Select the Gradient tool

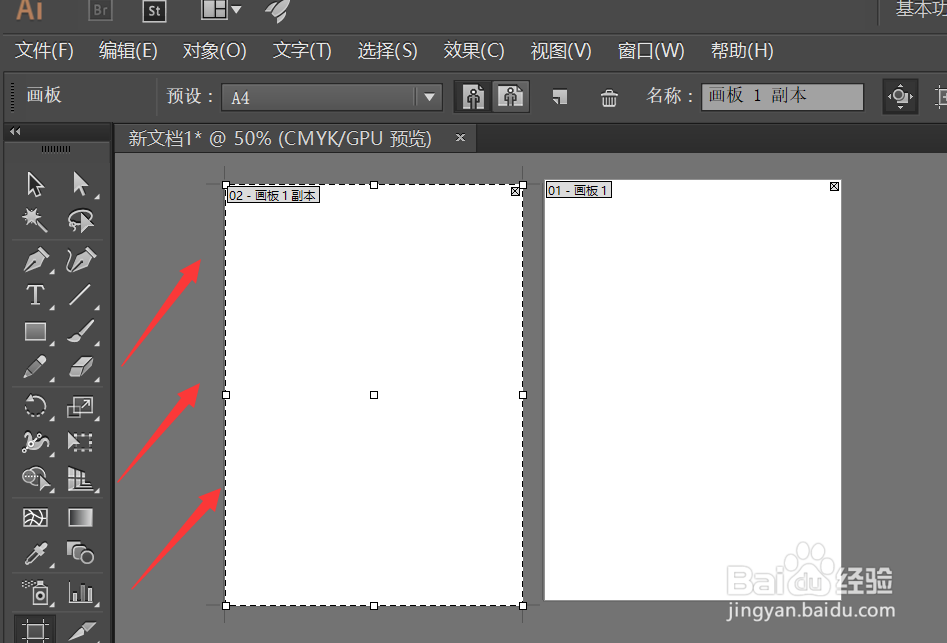coord(80,517)
